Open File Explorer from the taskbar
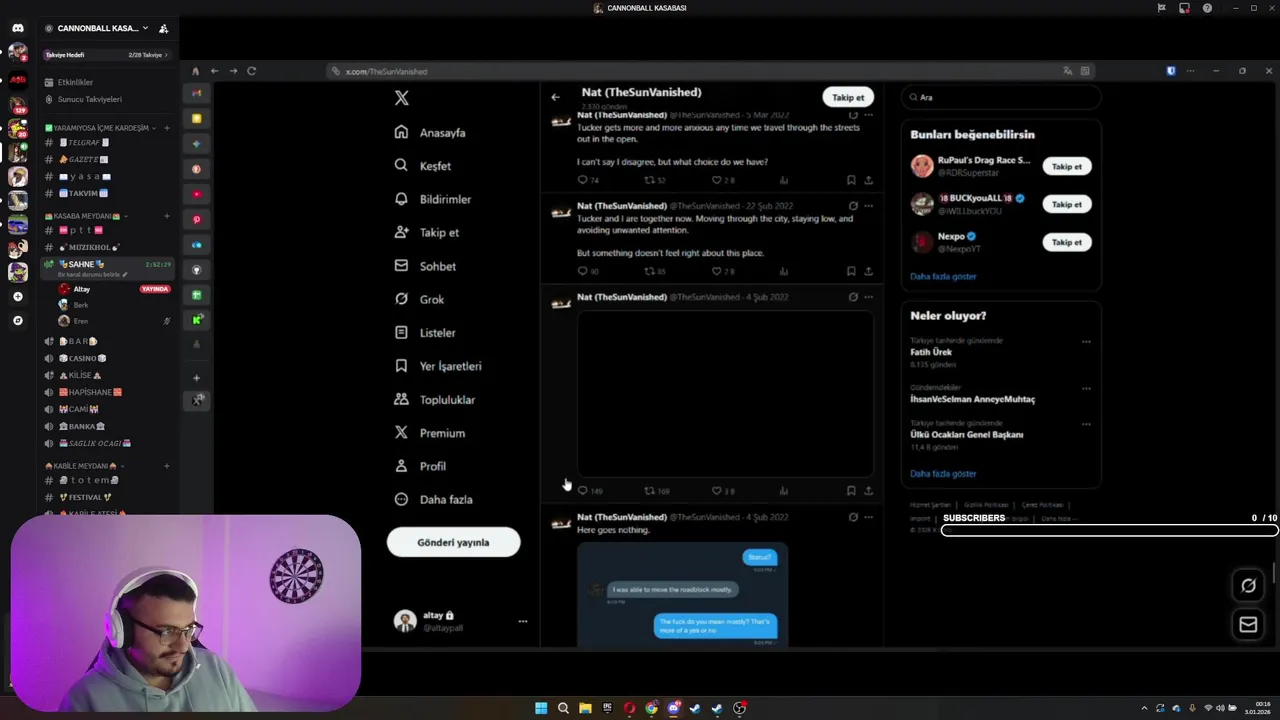The height and width of the screenshot is (720, 1280). point(585,708)
